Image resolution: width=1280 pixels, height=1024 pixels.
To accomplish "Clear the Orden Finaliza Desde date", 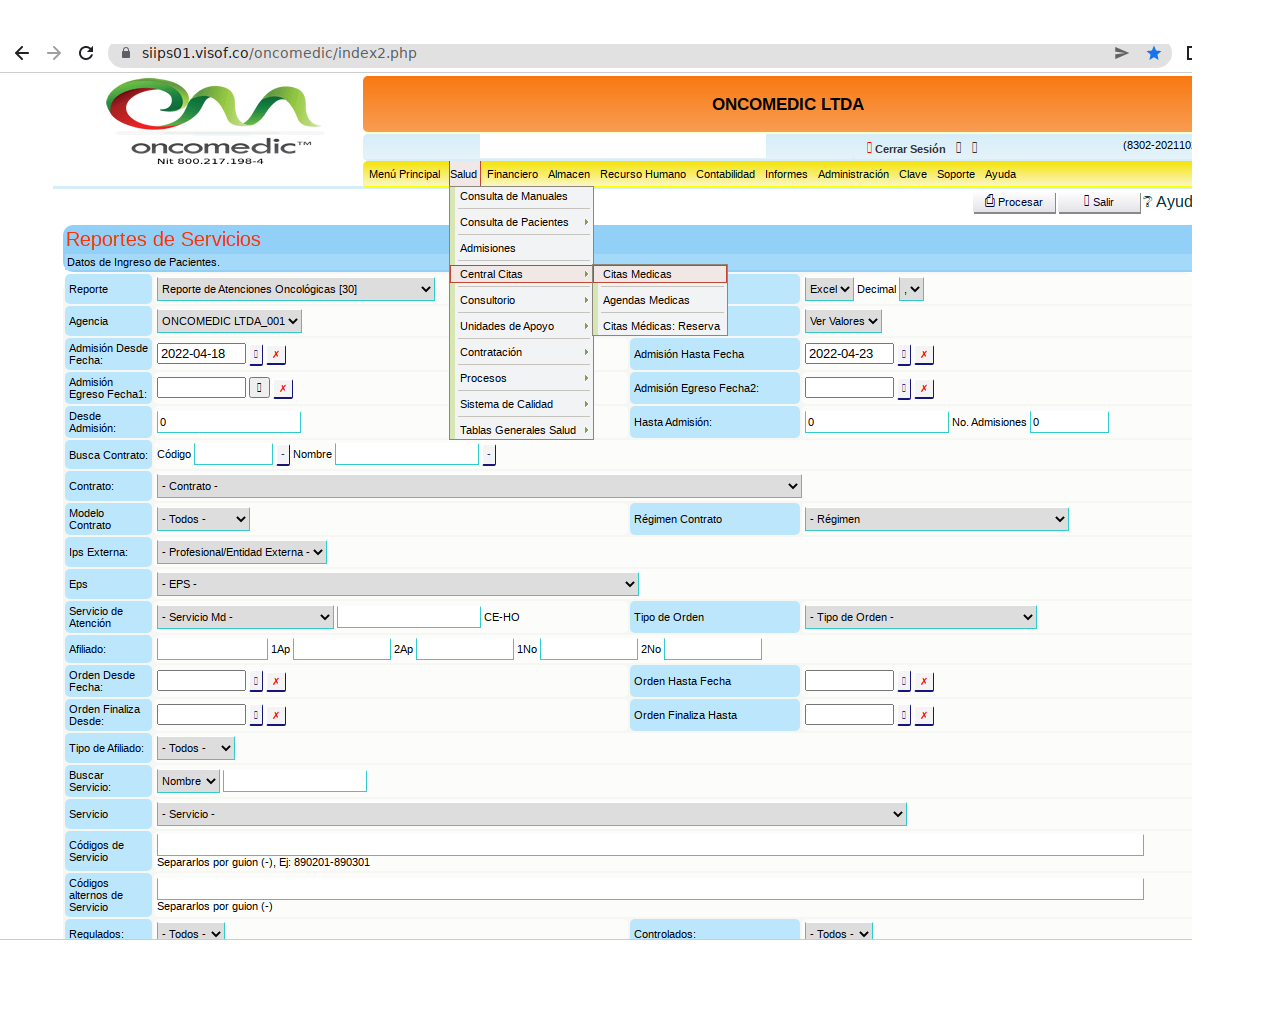I will (276, 715).
